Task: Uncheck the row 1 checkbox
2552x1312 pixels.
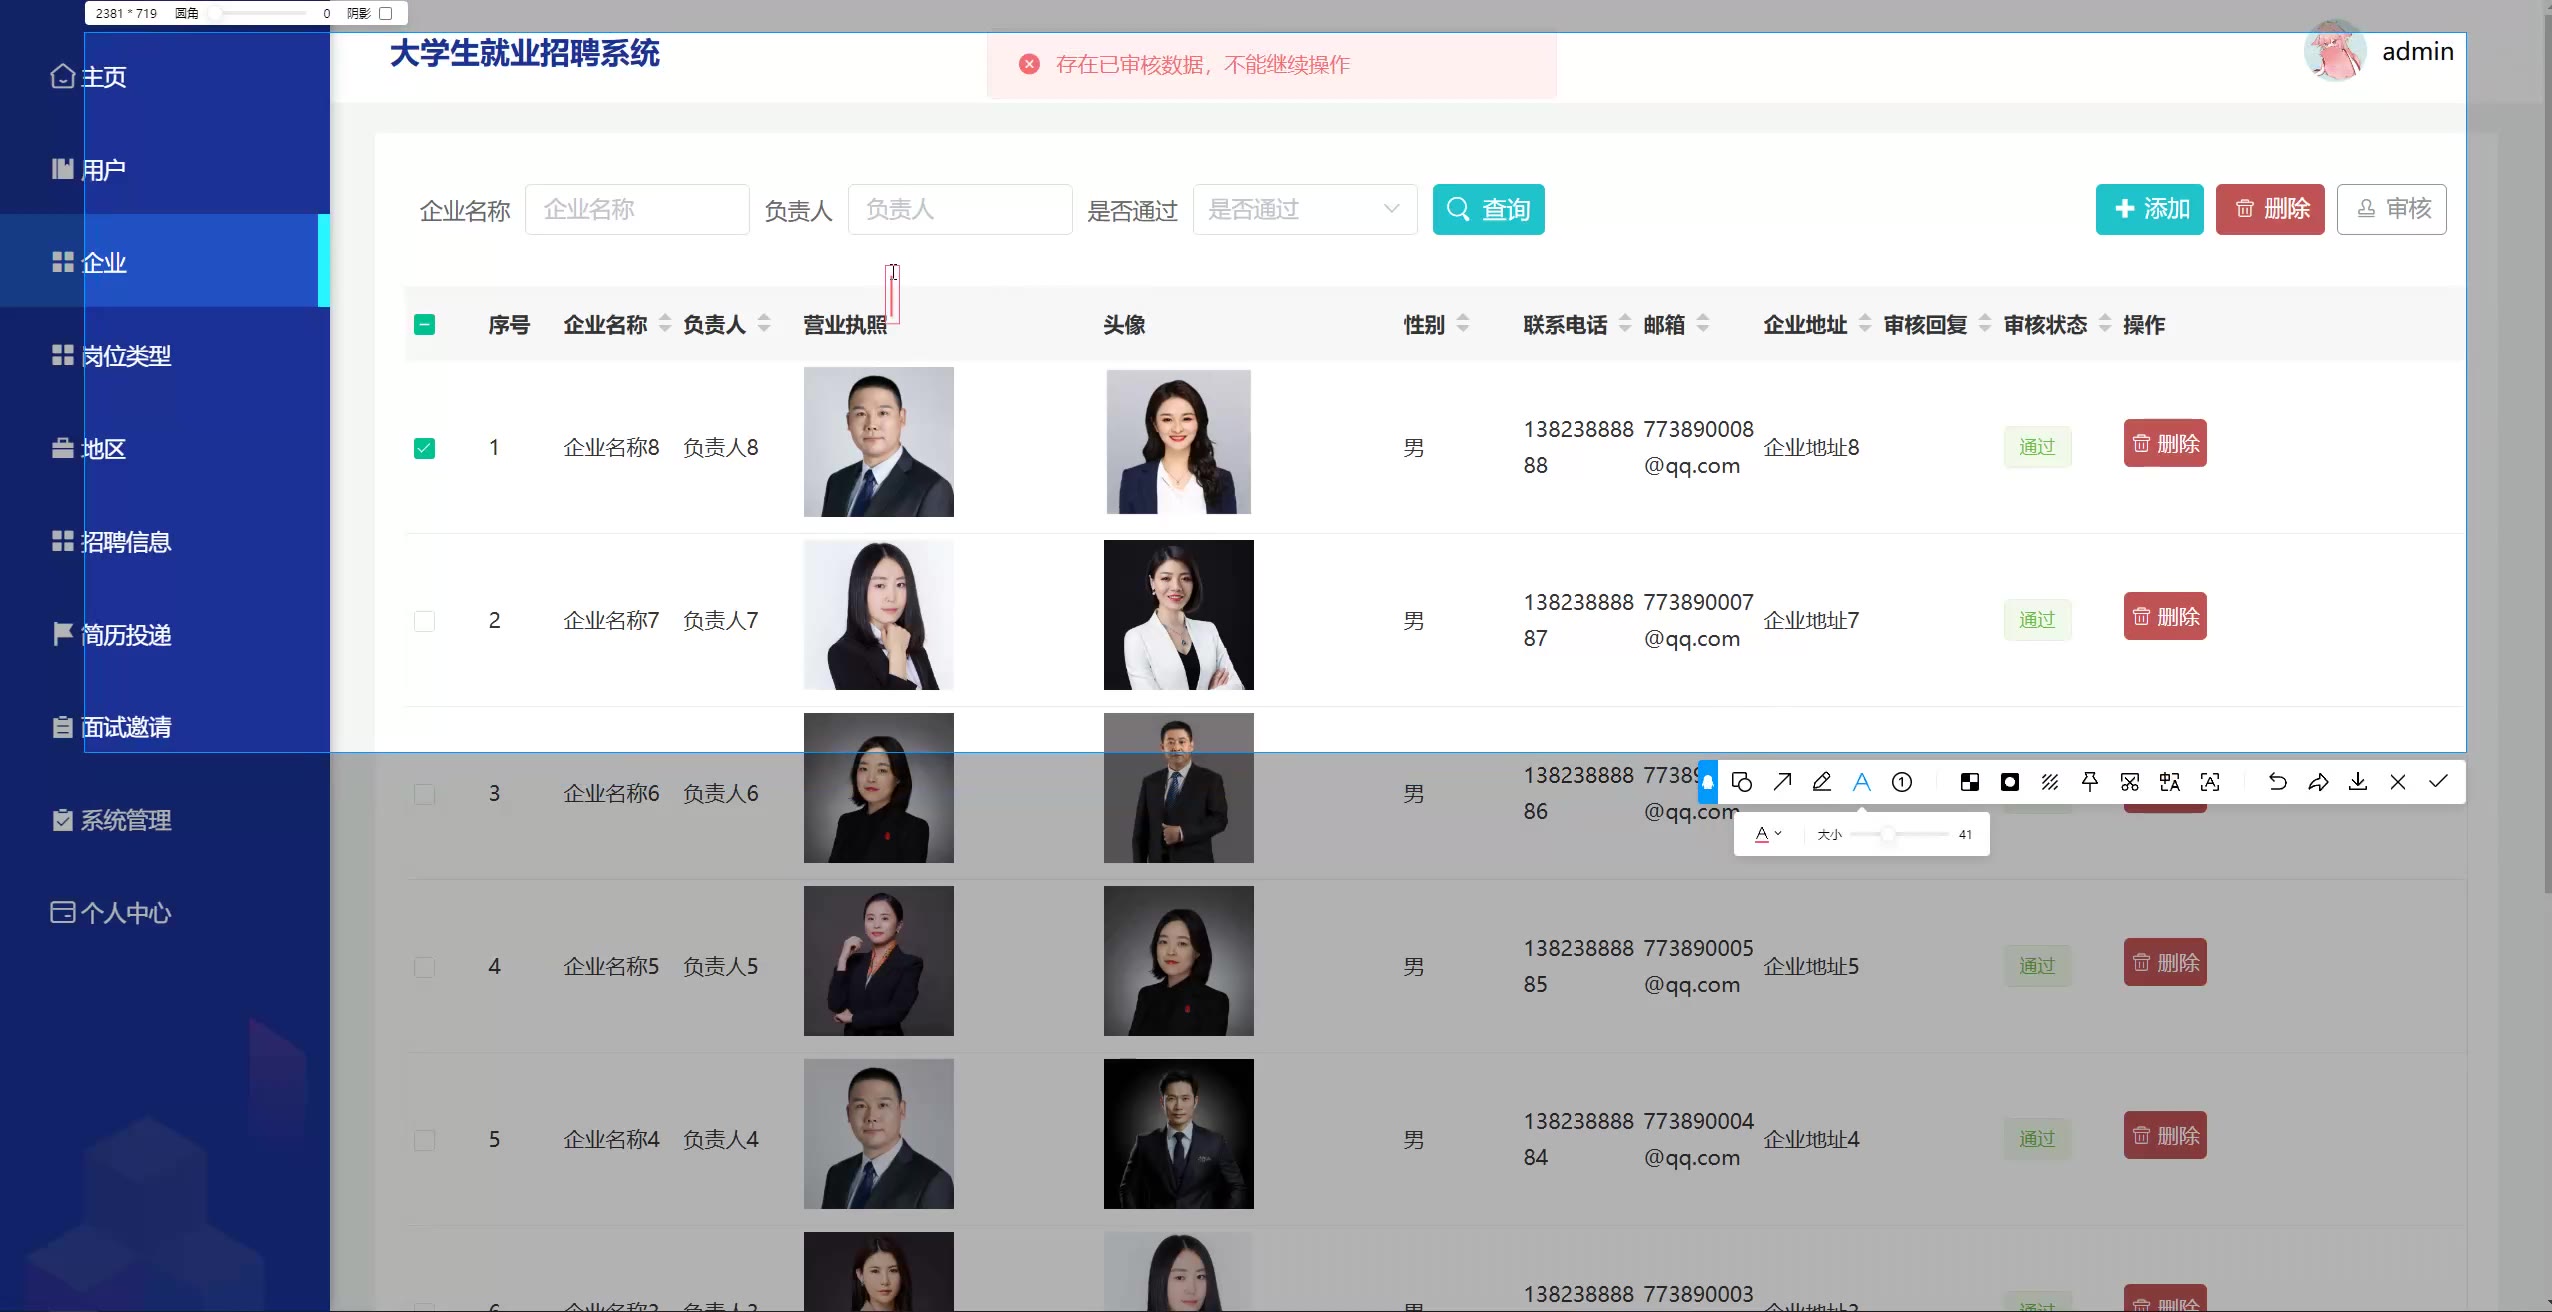Action: (x=424, y=448)
